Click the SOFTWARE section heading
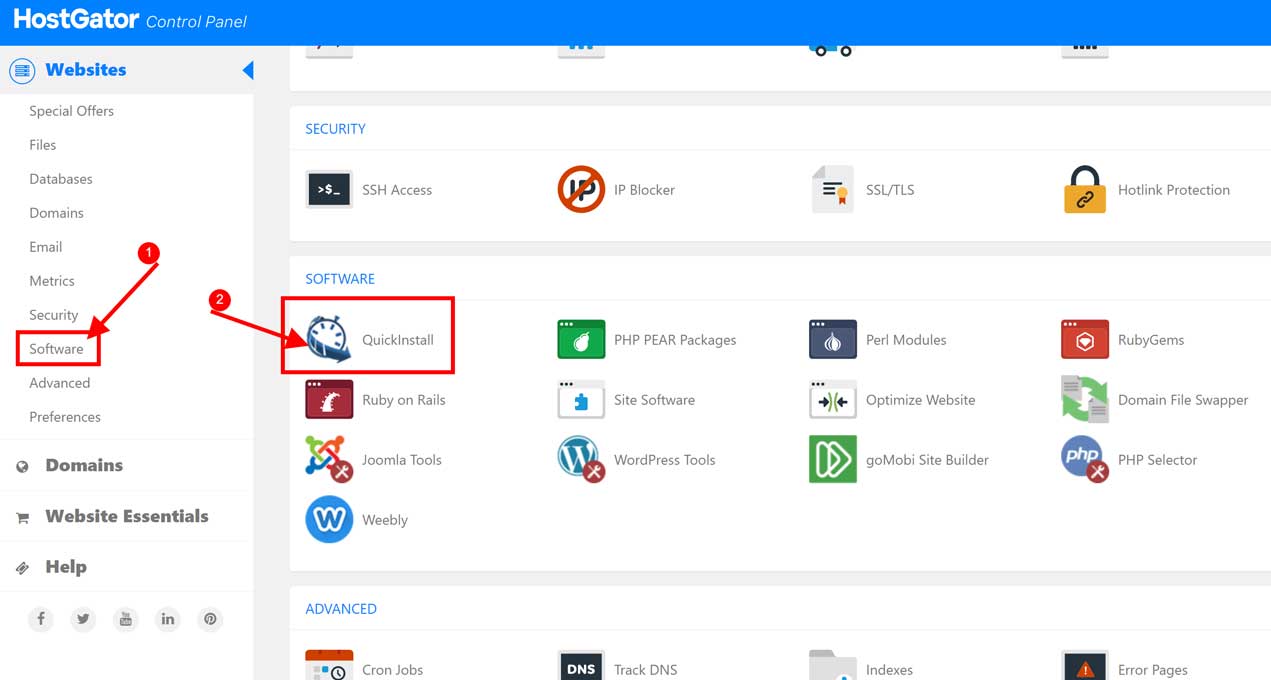Image resolution: width=1271 pixels, height=680 pixels. pyautogui.click(x=340, y=279)
